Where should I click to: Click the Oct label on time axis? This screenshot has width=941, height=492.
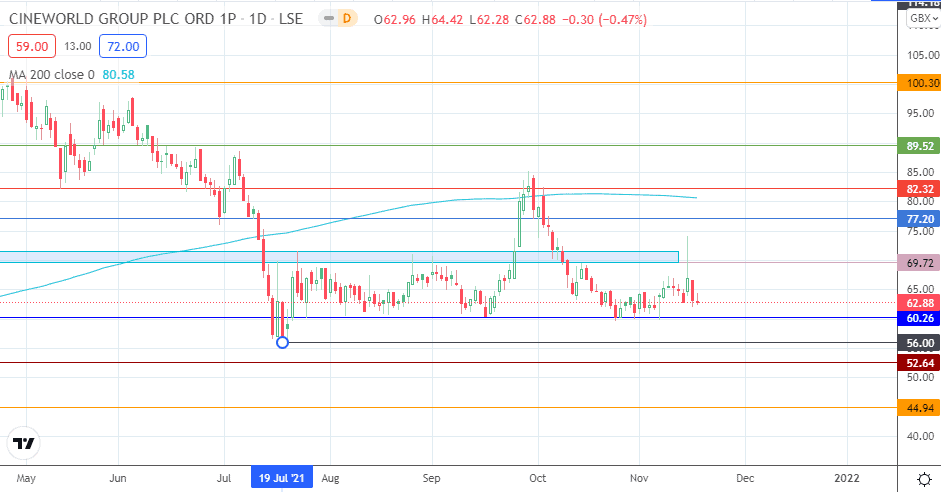point(538,478)
